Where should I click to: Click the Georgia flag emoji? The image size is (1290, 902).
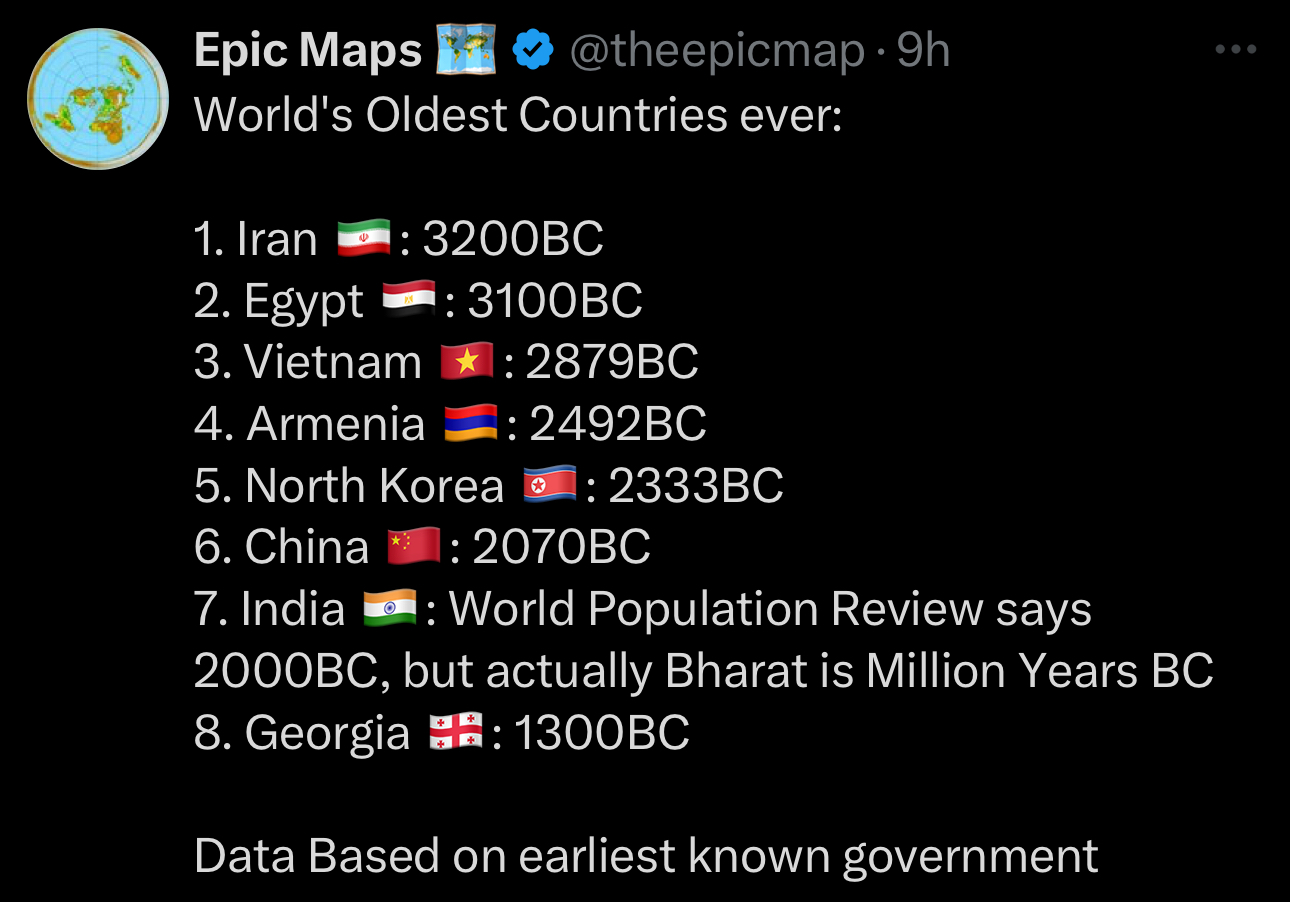(455, 734)
